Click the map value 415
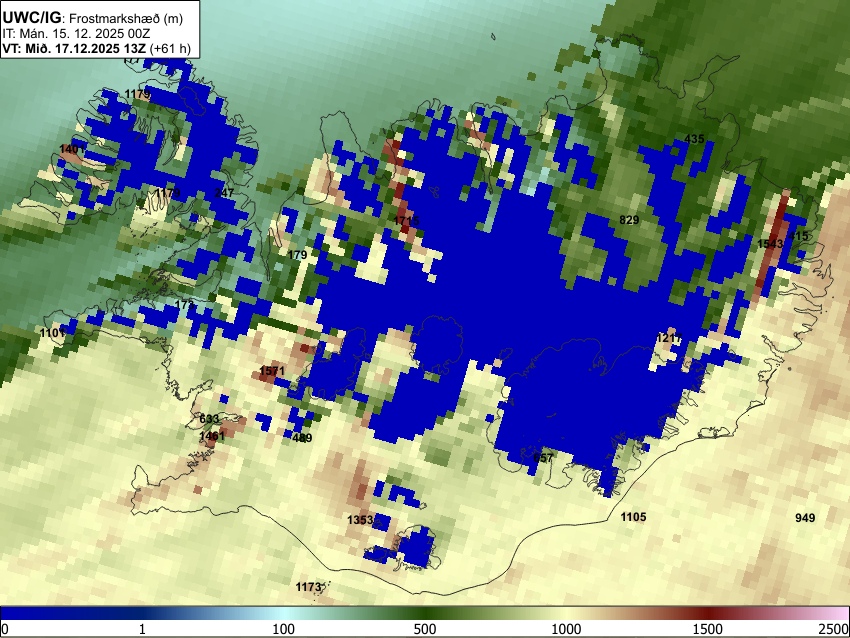 coord(798,236)
